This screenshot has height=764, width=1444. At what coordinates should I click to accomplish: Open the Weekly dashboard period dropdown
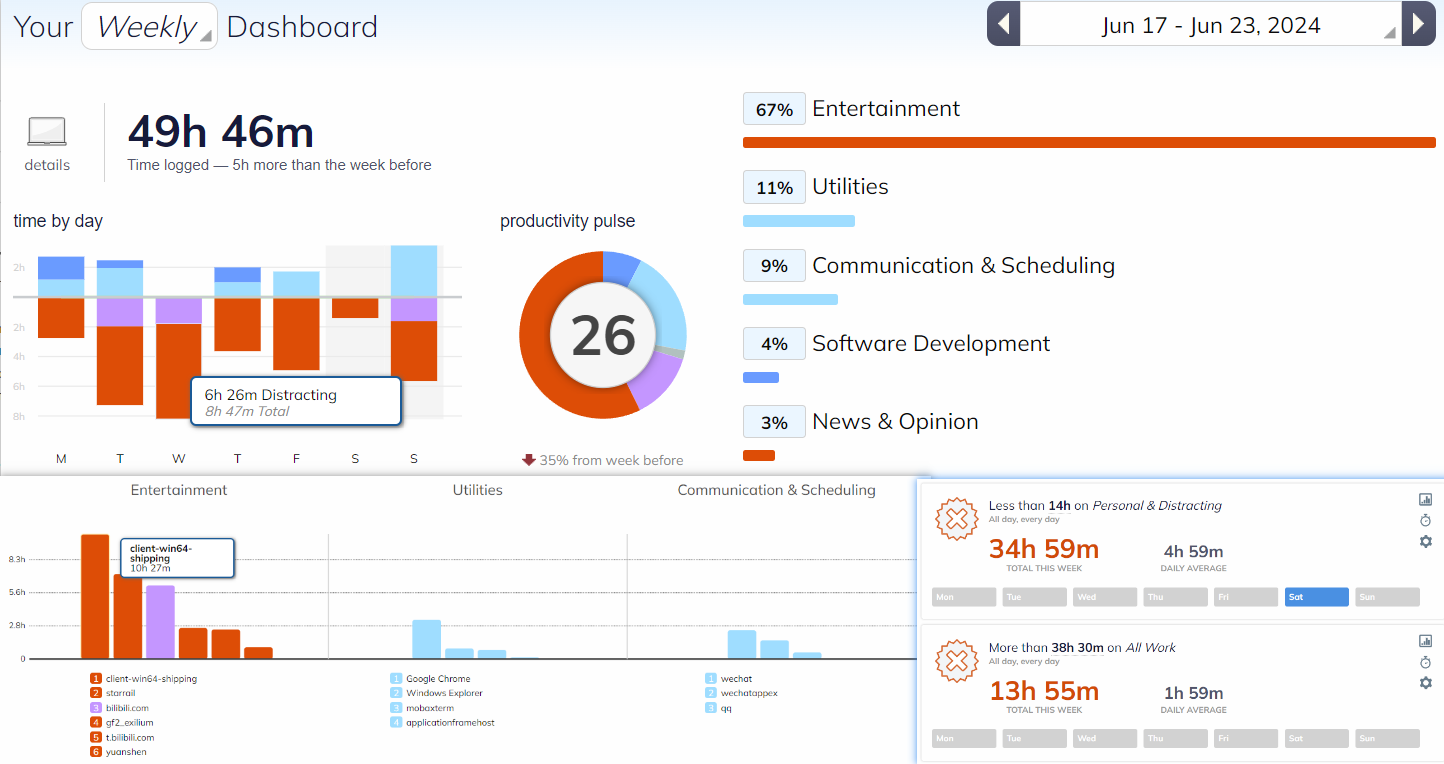[x=150, y=27]
